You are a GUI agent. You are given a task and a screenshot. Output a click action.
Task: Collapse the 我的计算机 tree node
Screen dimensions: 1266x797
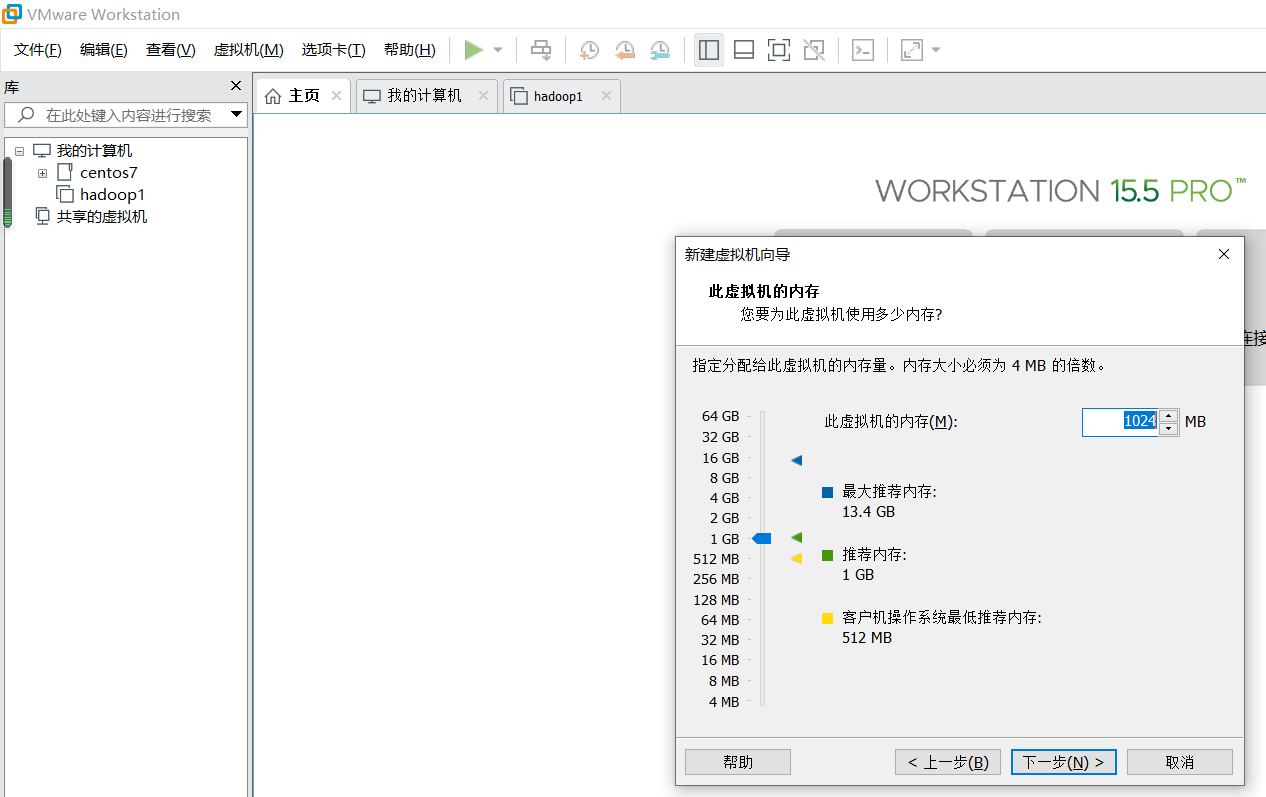click(x=19, y=151)
